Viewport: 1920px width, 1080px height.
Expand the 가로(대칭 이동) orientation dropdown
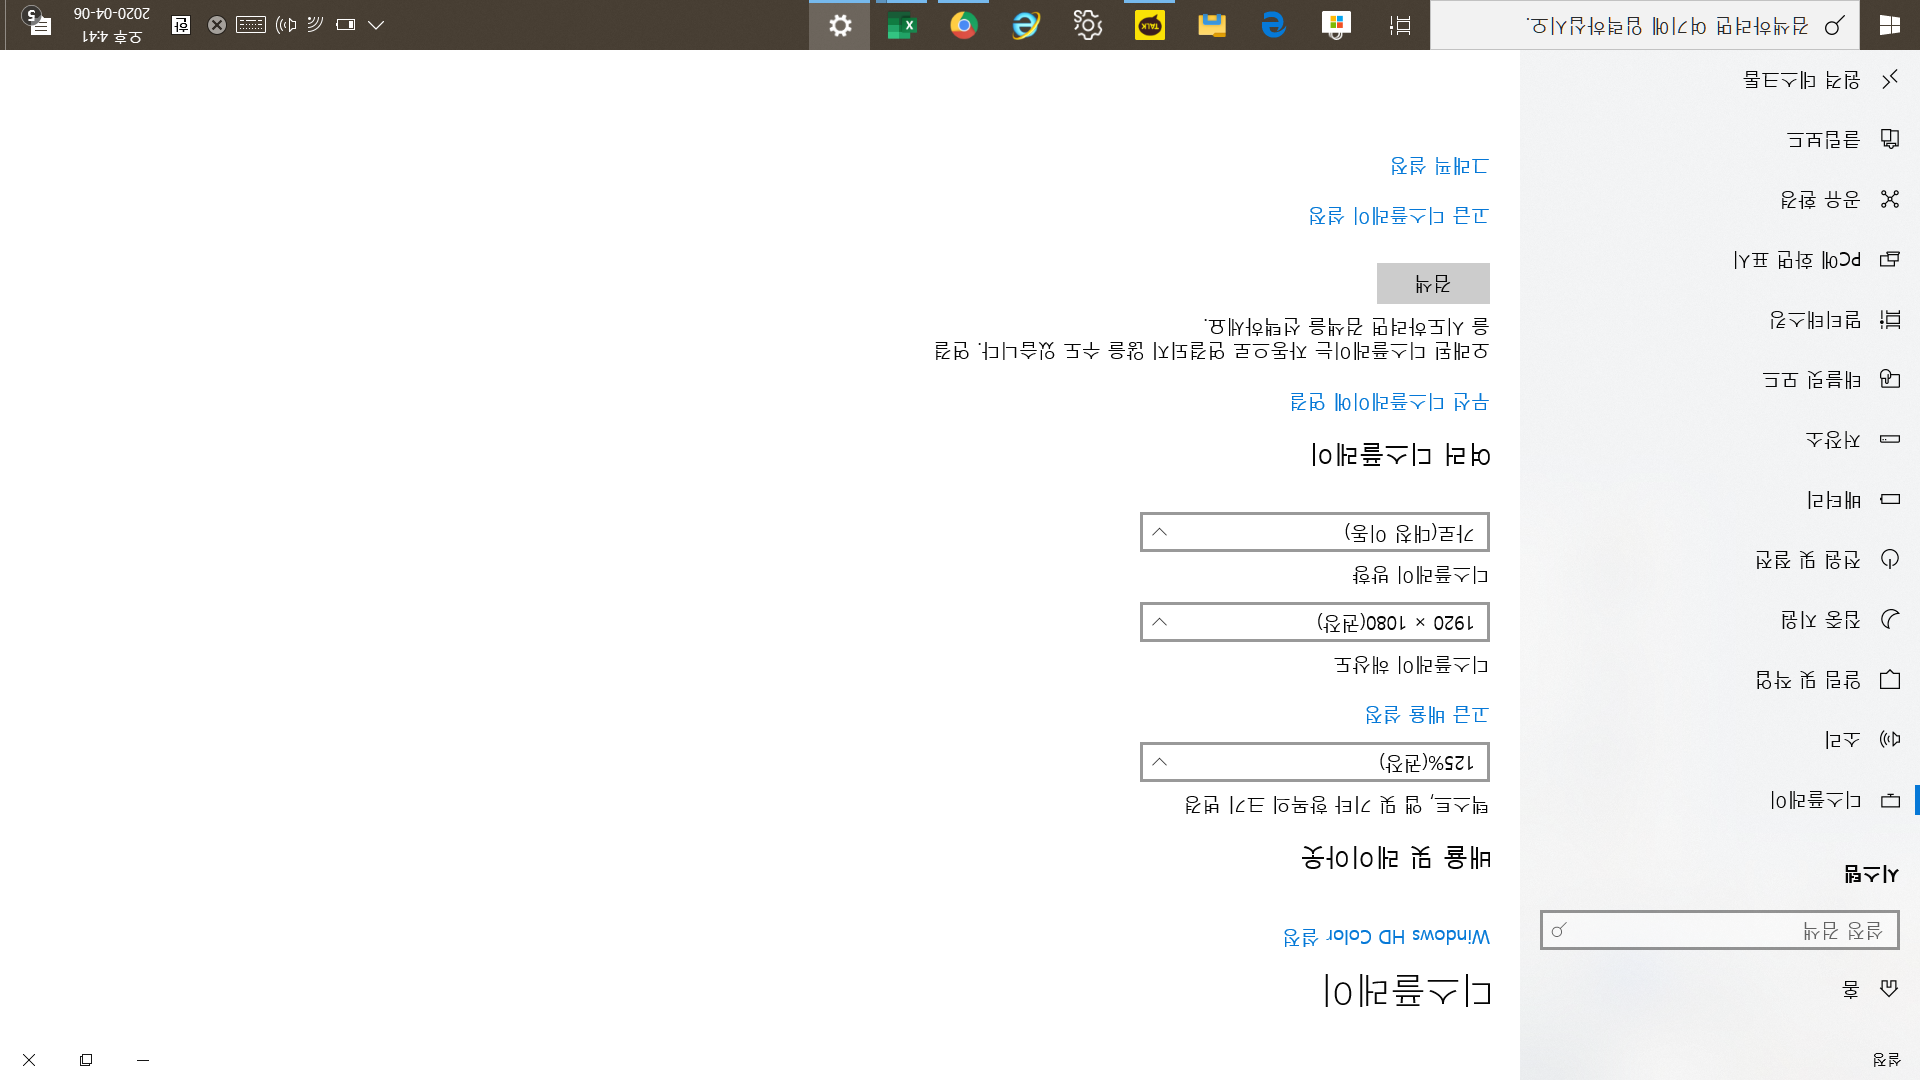tap(1314, 532)
